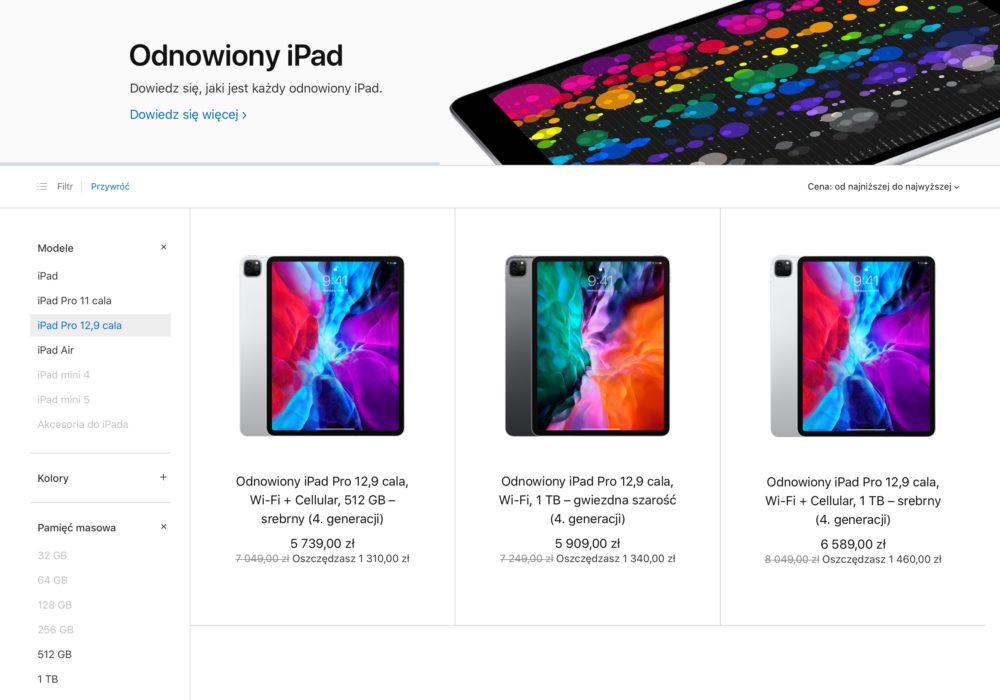Filter by 512 GB storage
Image resolution: width=1000 pixels, height=700 pixels.
54,655
